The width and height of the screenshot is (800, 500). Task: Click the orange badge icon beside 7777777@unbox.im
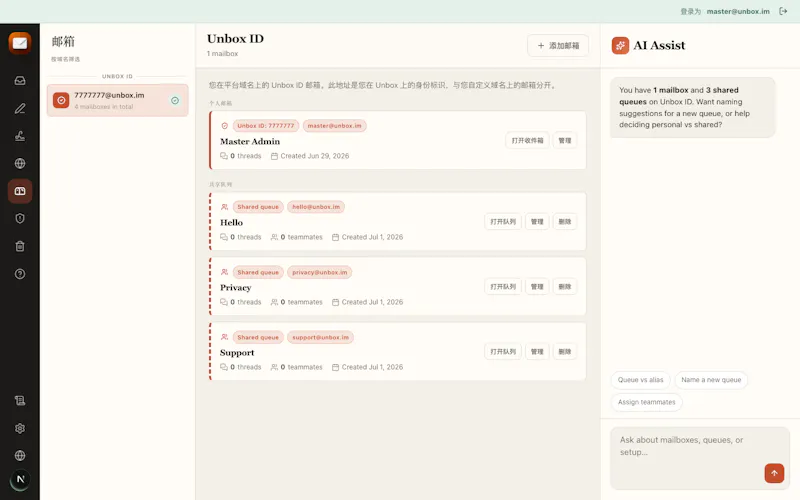coord(61,101)
